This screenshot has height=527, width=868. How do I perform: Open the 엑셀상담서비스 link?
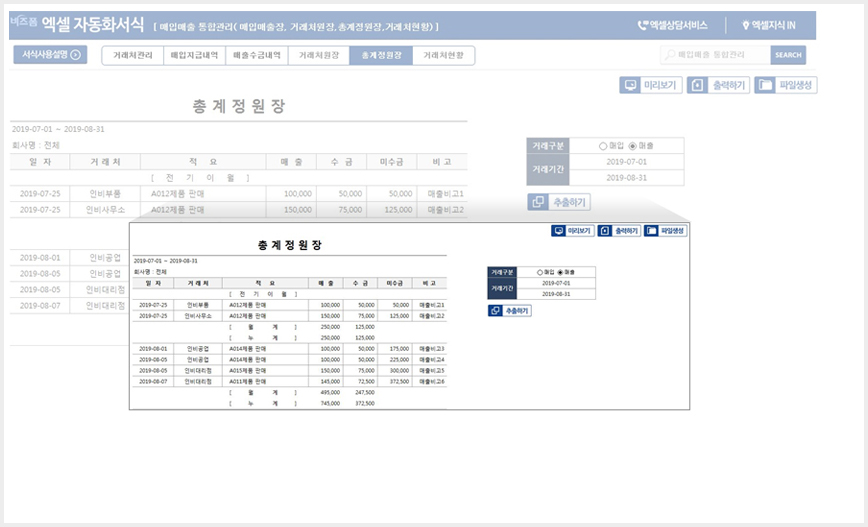[673, 25]
